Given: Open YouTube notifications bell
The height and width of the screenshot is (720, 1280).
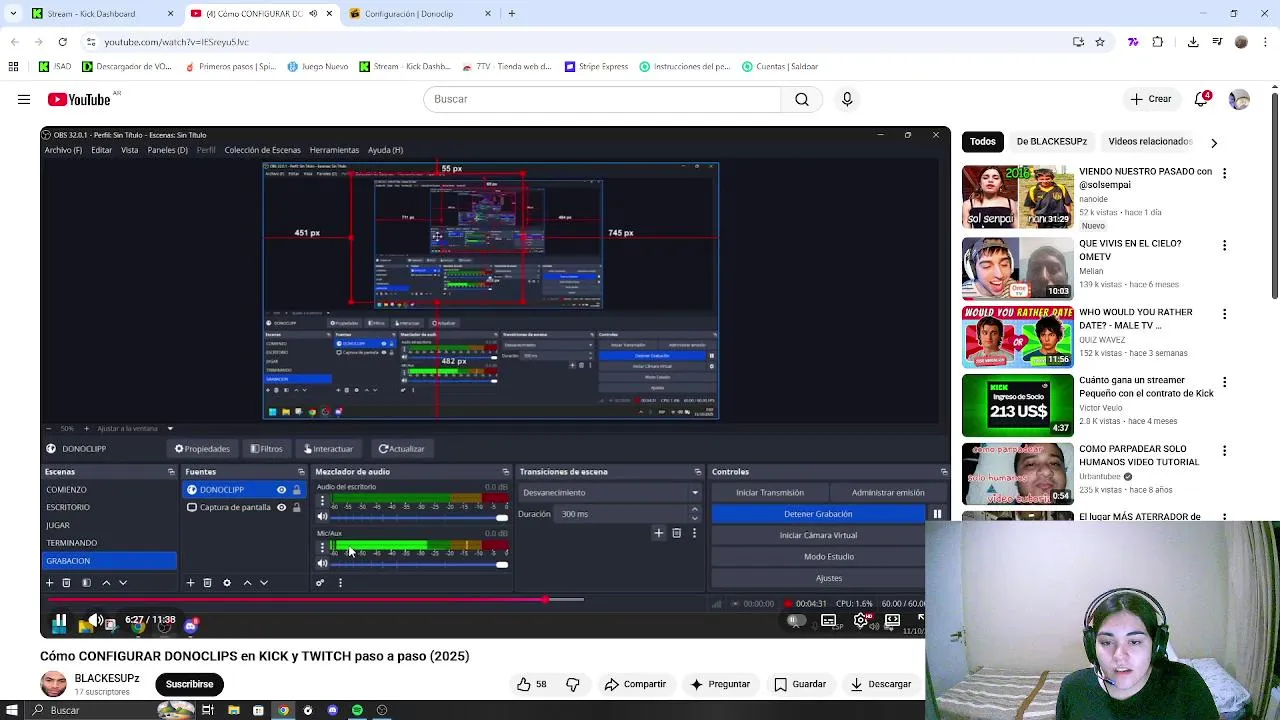Looking at the screenshot, I should click(1202, 99).
